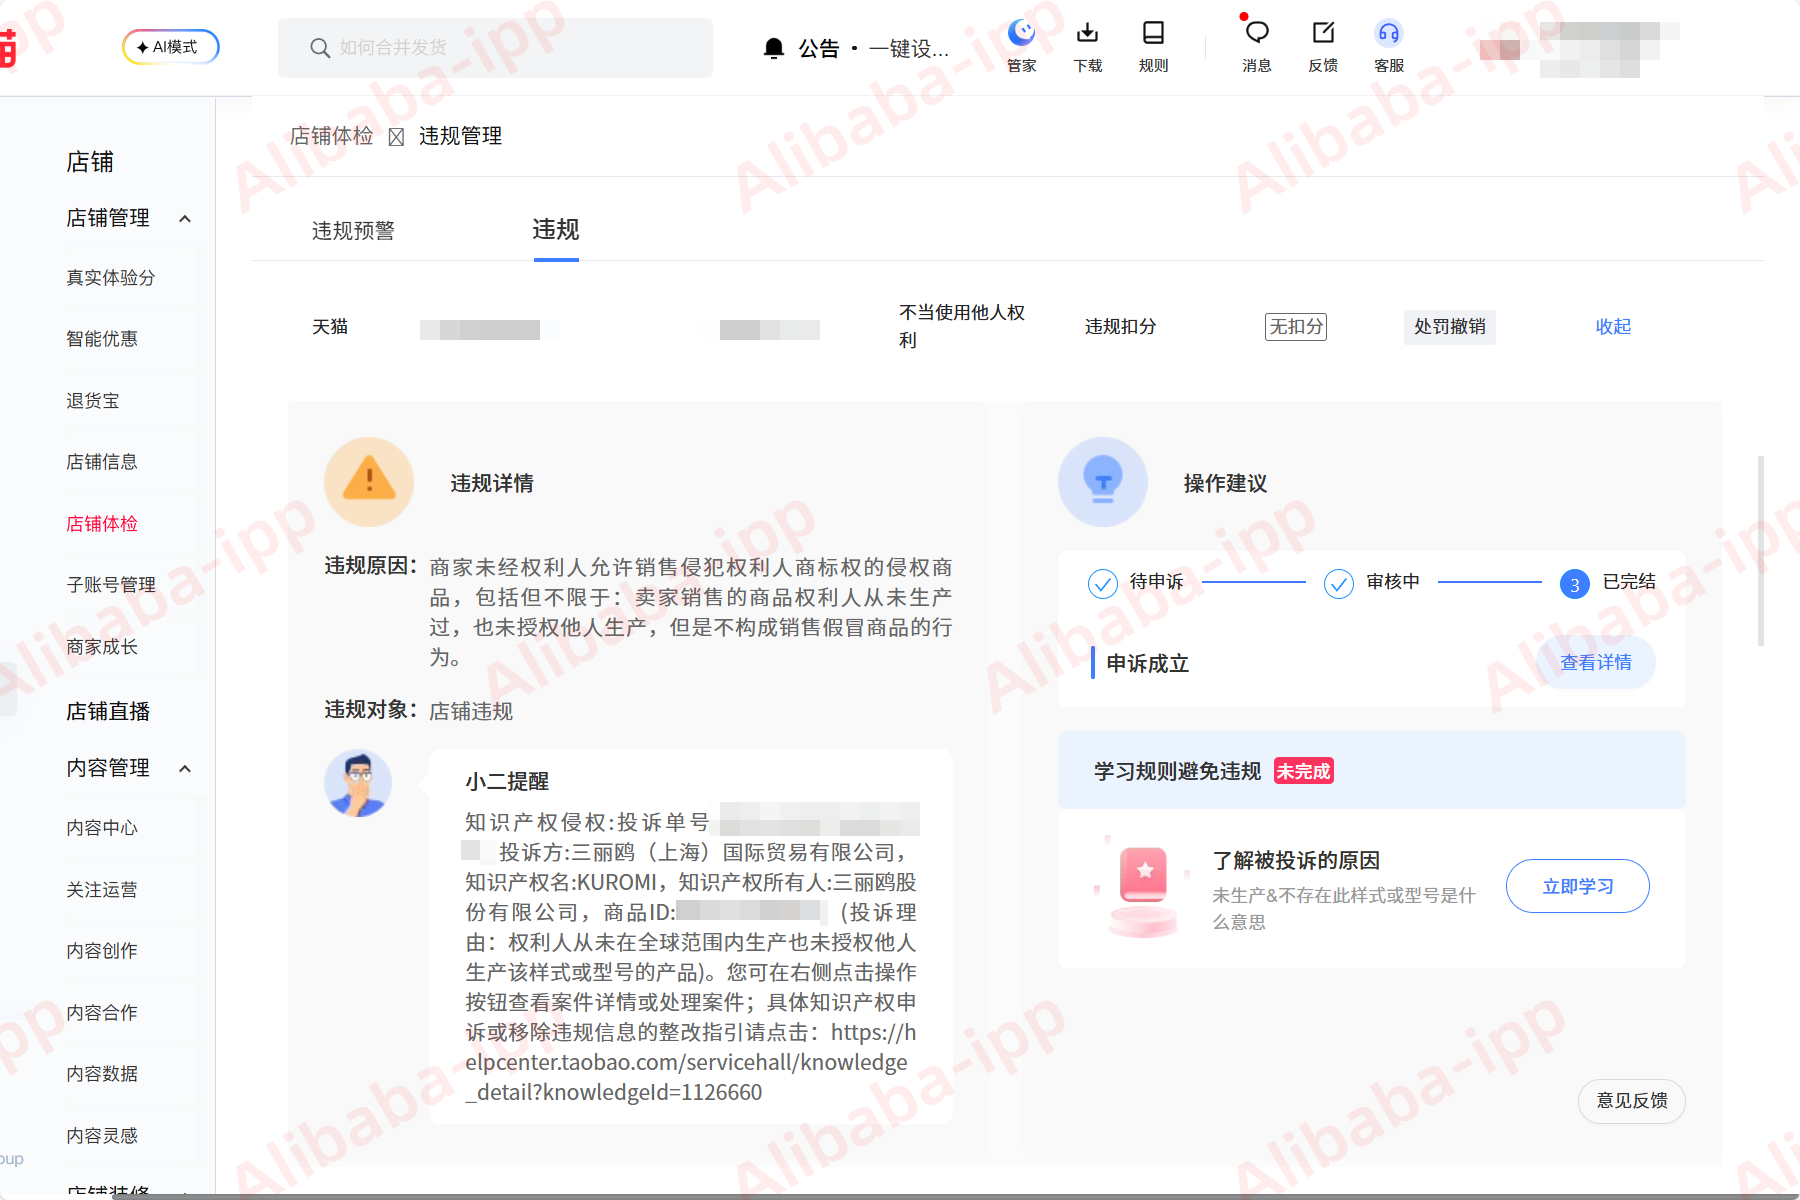Open 店铺直播 in the sidebar

click(108, 711)
